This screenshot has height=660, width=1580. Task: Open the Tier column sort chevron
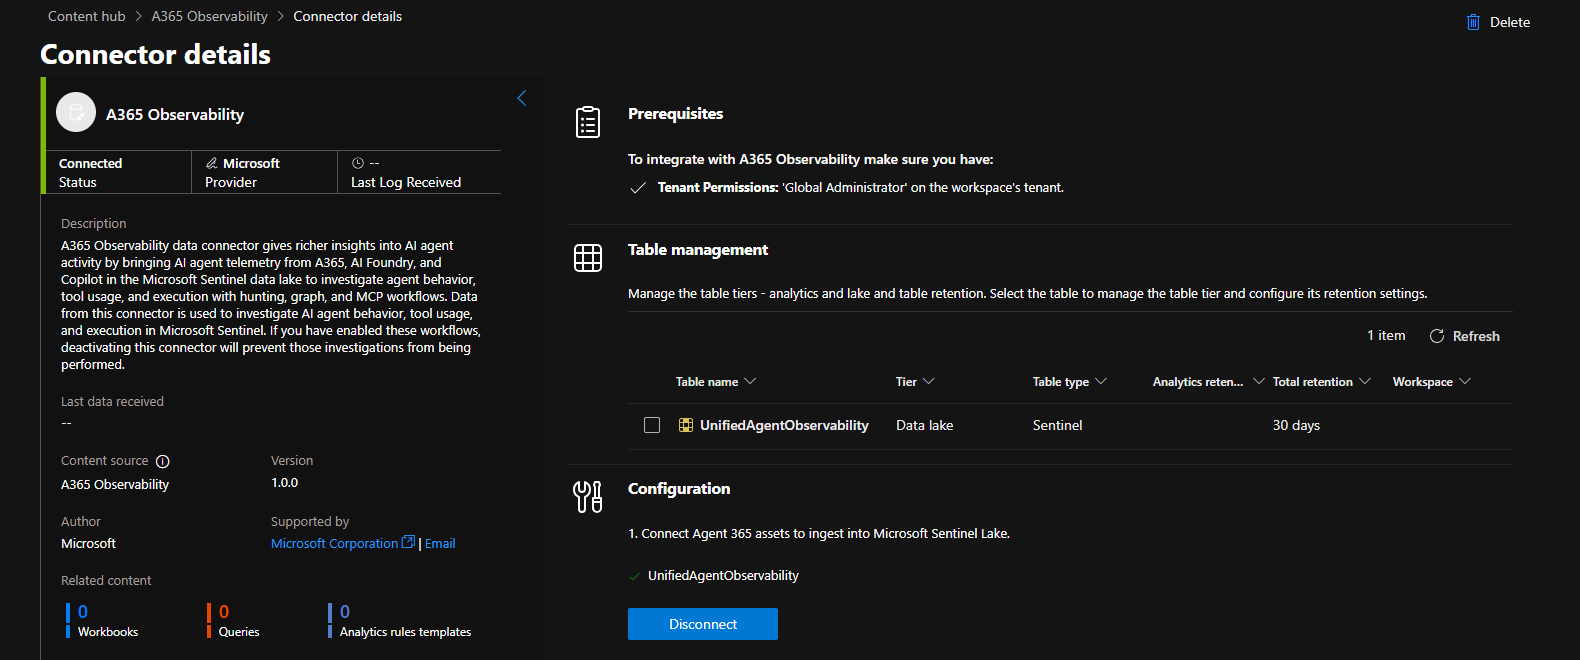click(x=929, y=381)
